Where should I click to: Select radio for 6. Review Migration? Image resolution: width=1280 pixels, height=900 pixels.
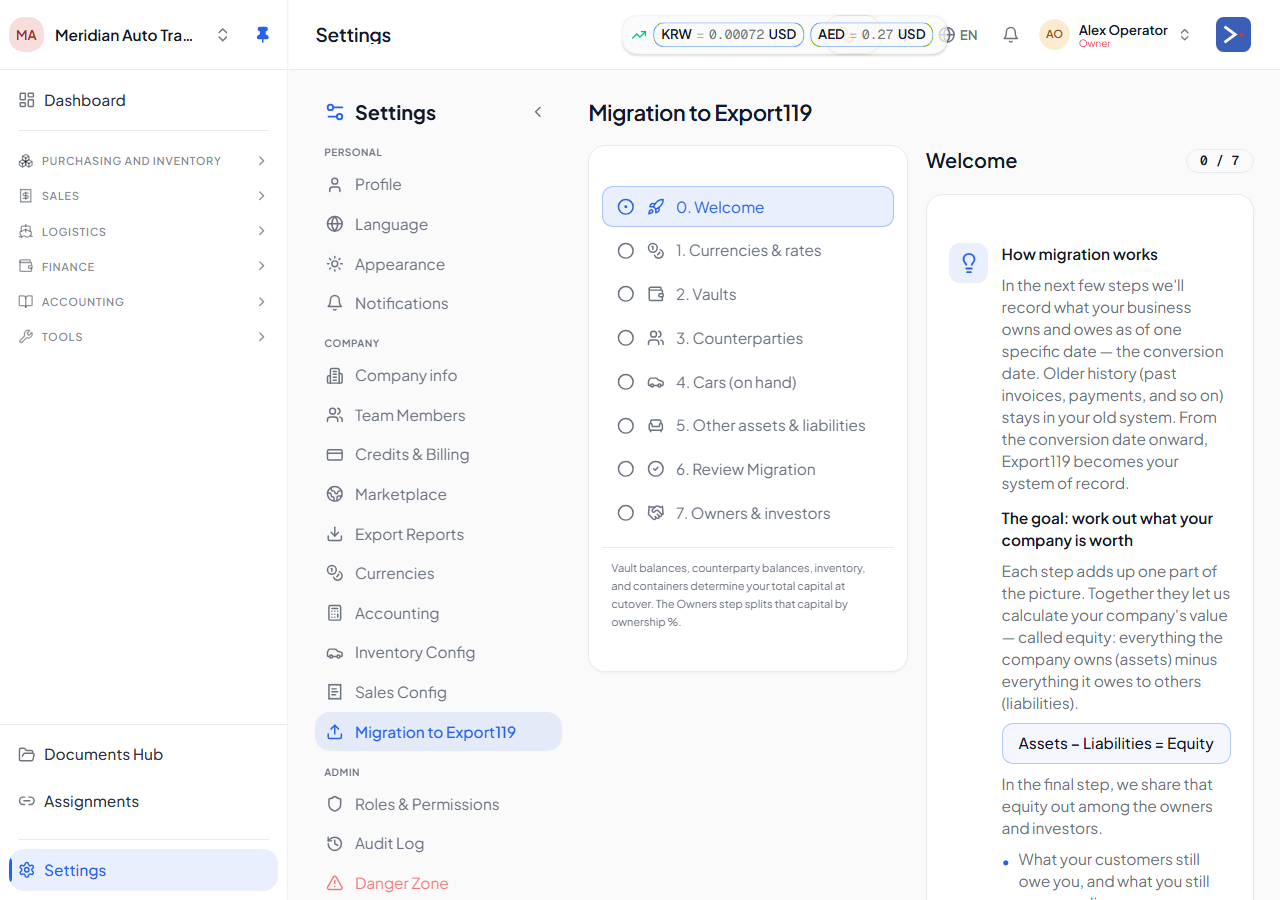tap(626, 469)
